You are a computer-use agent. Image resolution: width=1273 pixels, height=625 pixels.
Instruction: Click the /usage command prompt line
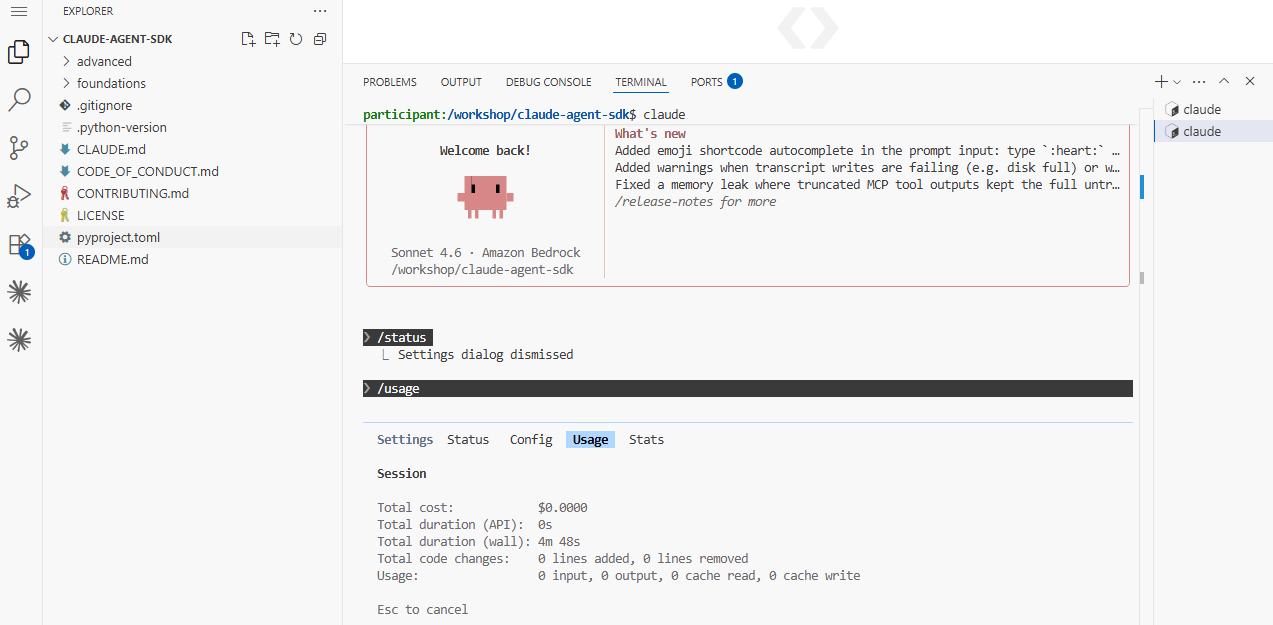tap(748, 389)
